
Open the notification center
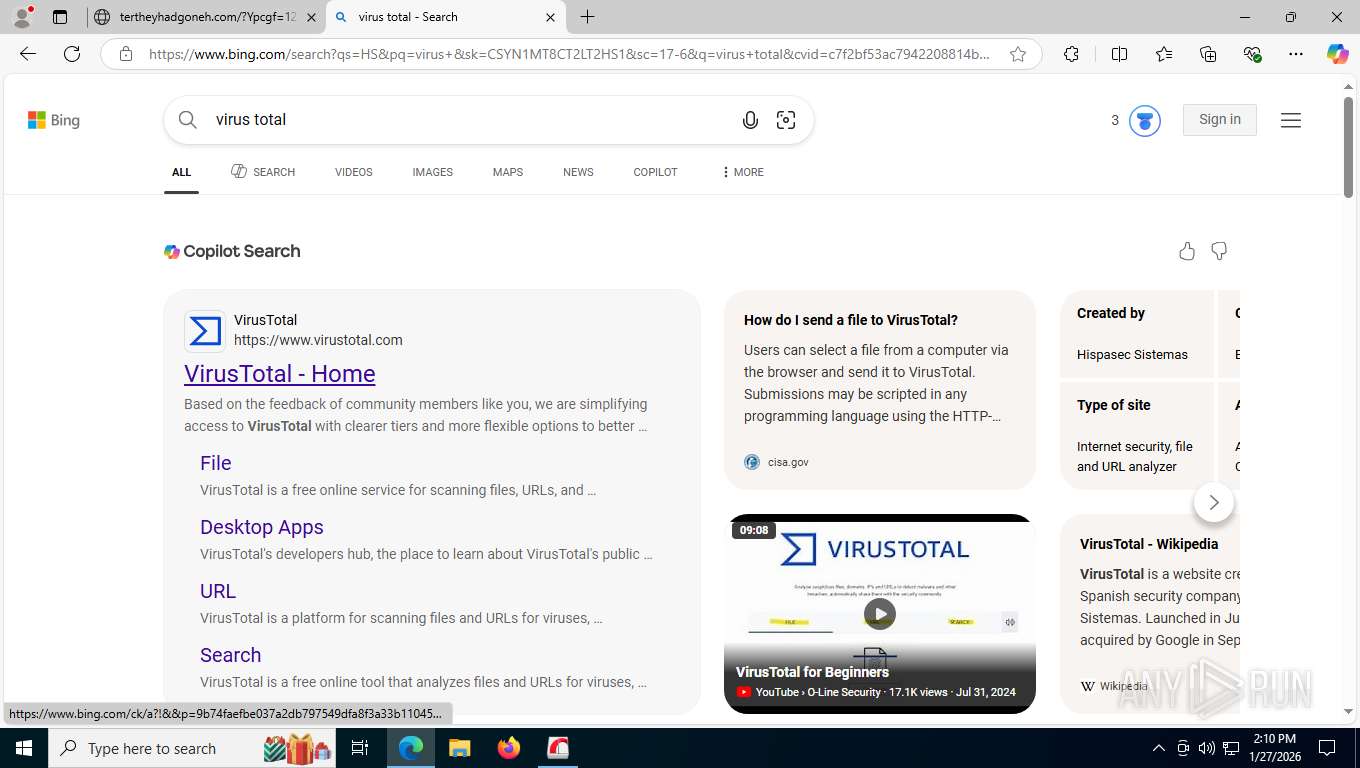coord(1327,748)
